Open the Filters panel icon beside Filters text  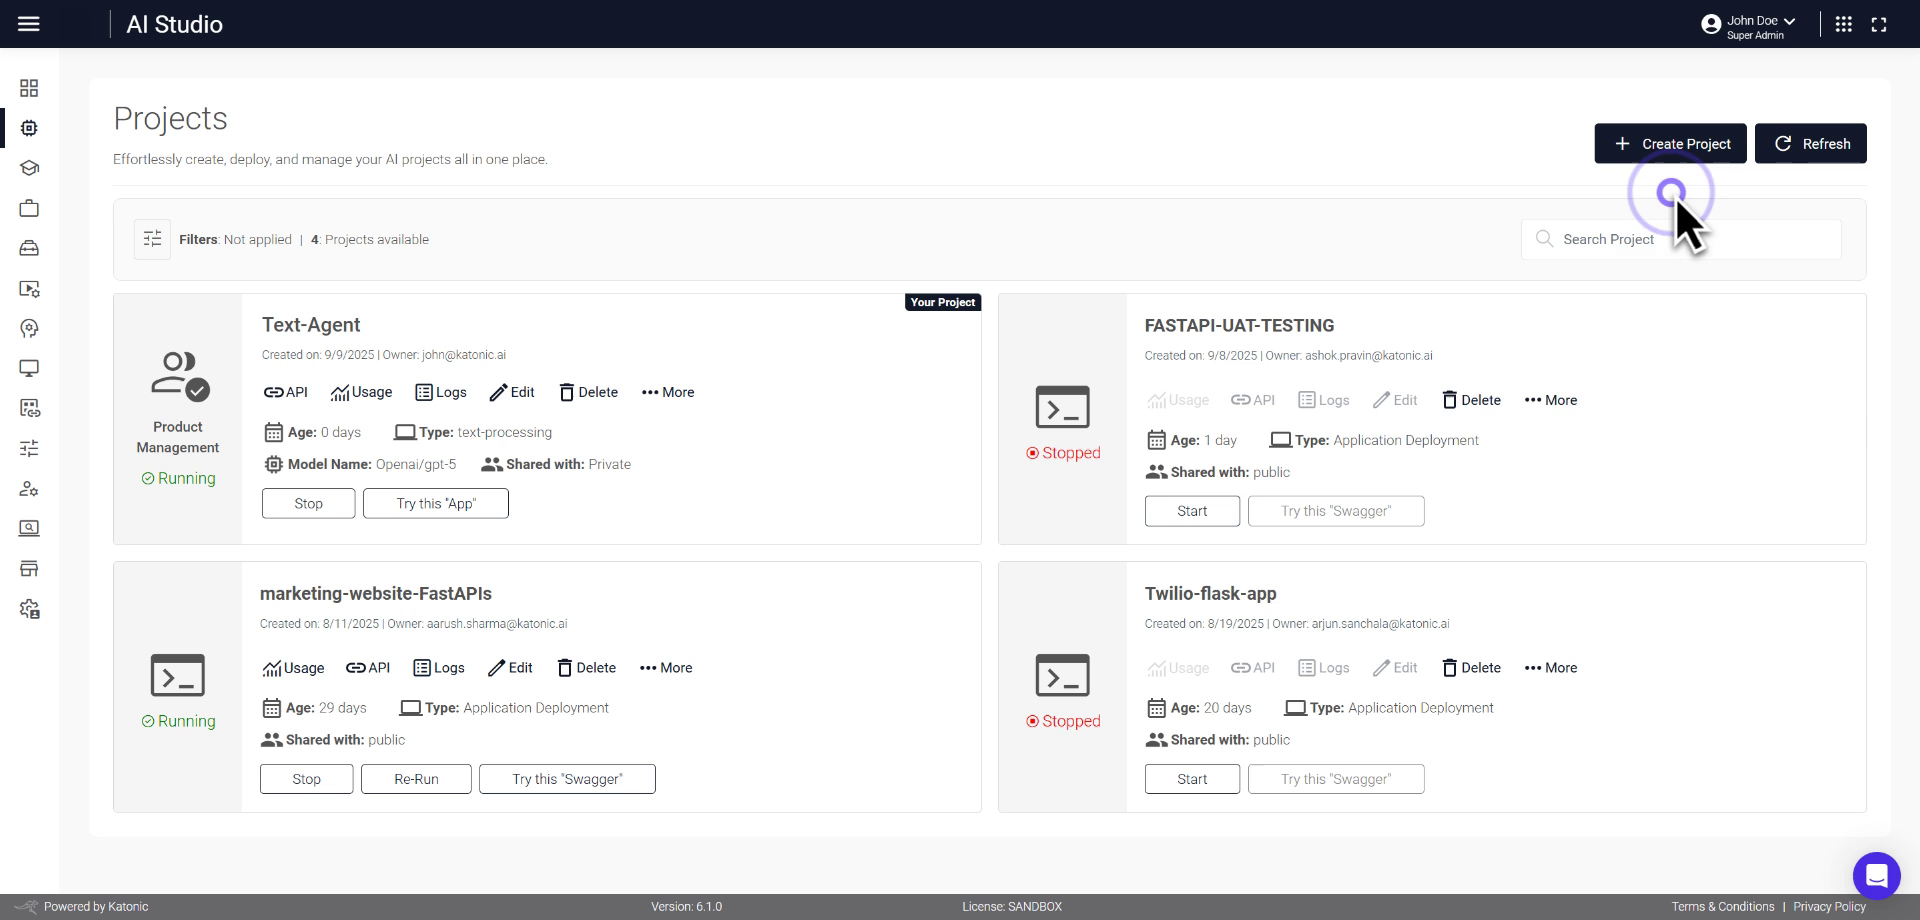(152, 239)
